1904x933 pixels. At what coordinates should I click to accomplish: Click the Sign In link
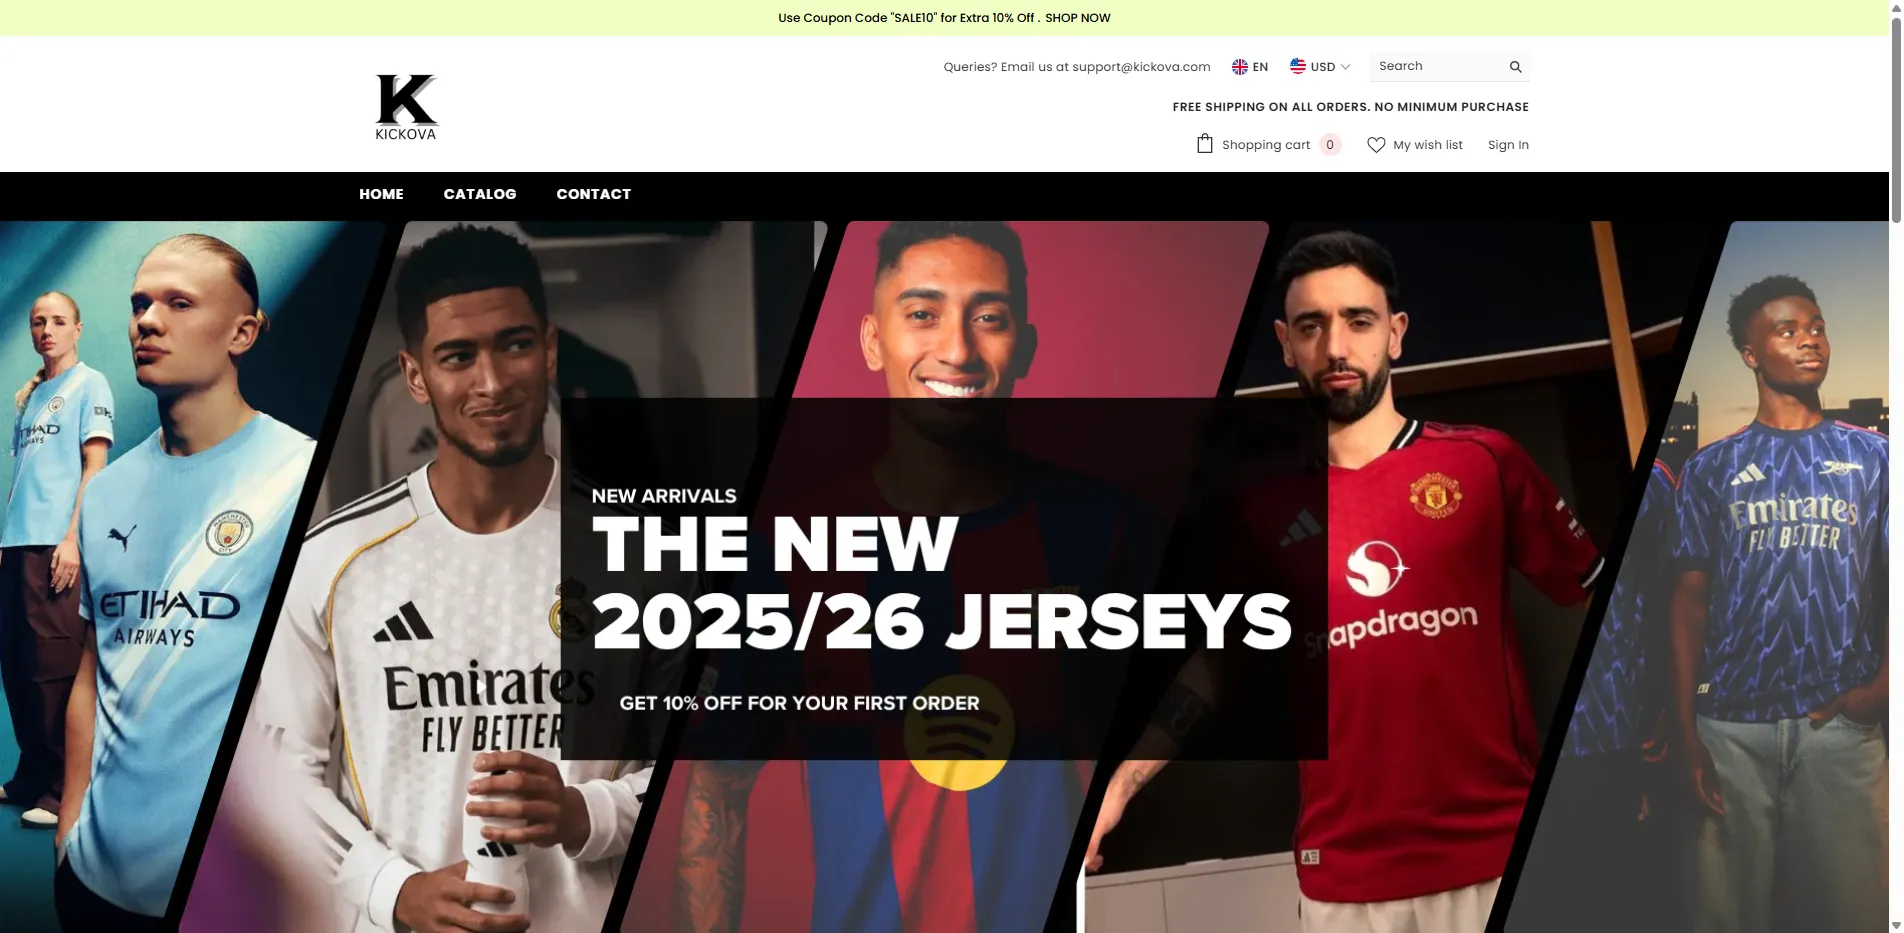click(1508, 145)
